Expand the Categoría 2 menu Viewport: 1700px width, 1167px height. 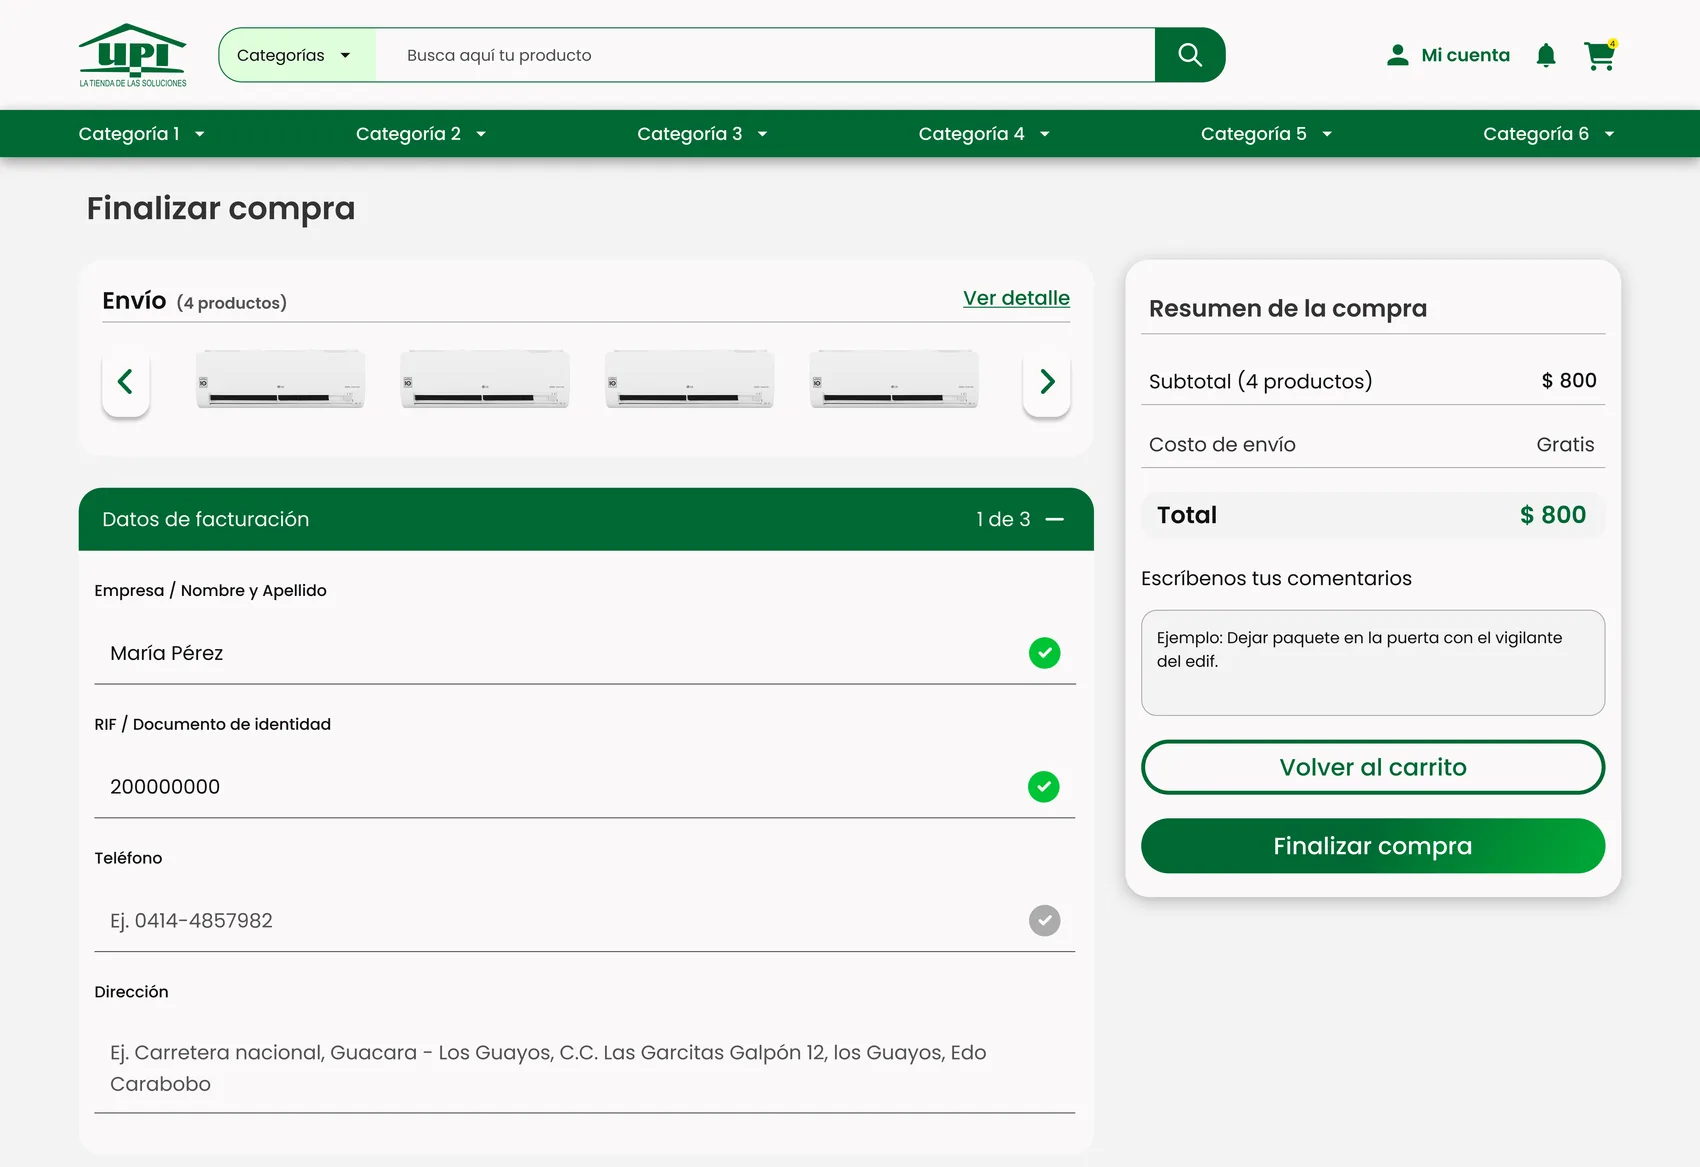421,134
